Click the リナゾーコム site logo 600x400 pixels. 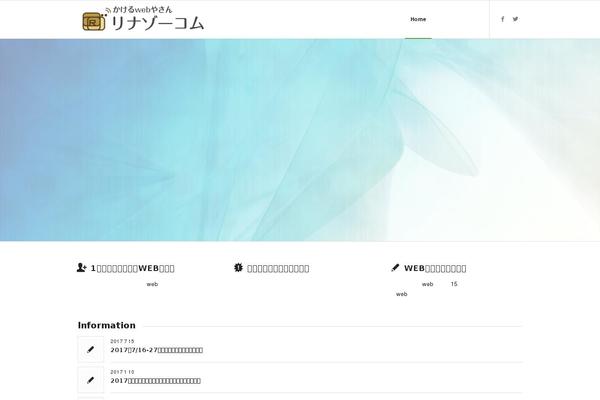[143, 19]
